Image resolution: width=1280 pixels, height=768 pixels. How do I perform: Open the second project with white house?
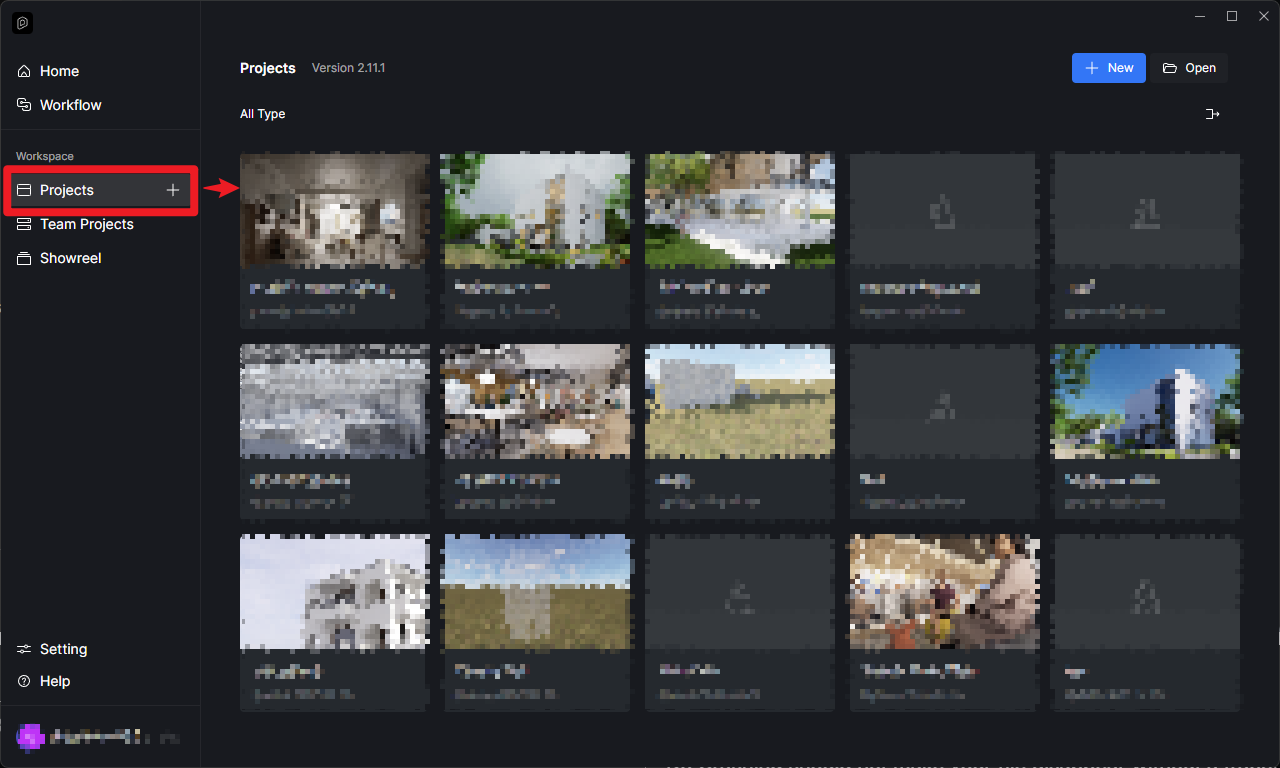point(535,211)
